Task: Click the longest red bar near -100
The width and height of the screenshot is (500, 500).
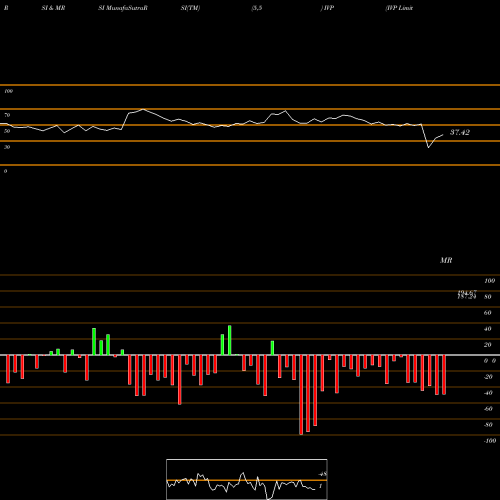Action: (x=301, y=395)
